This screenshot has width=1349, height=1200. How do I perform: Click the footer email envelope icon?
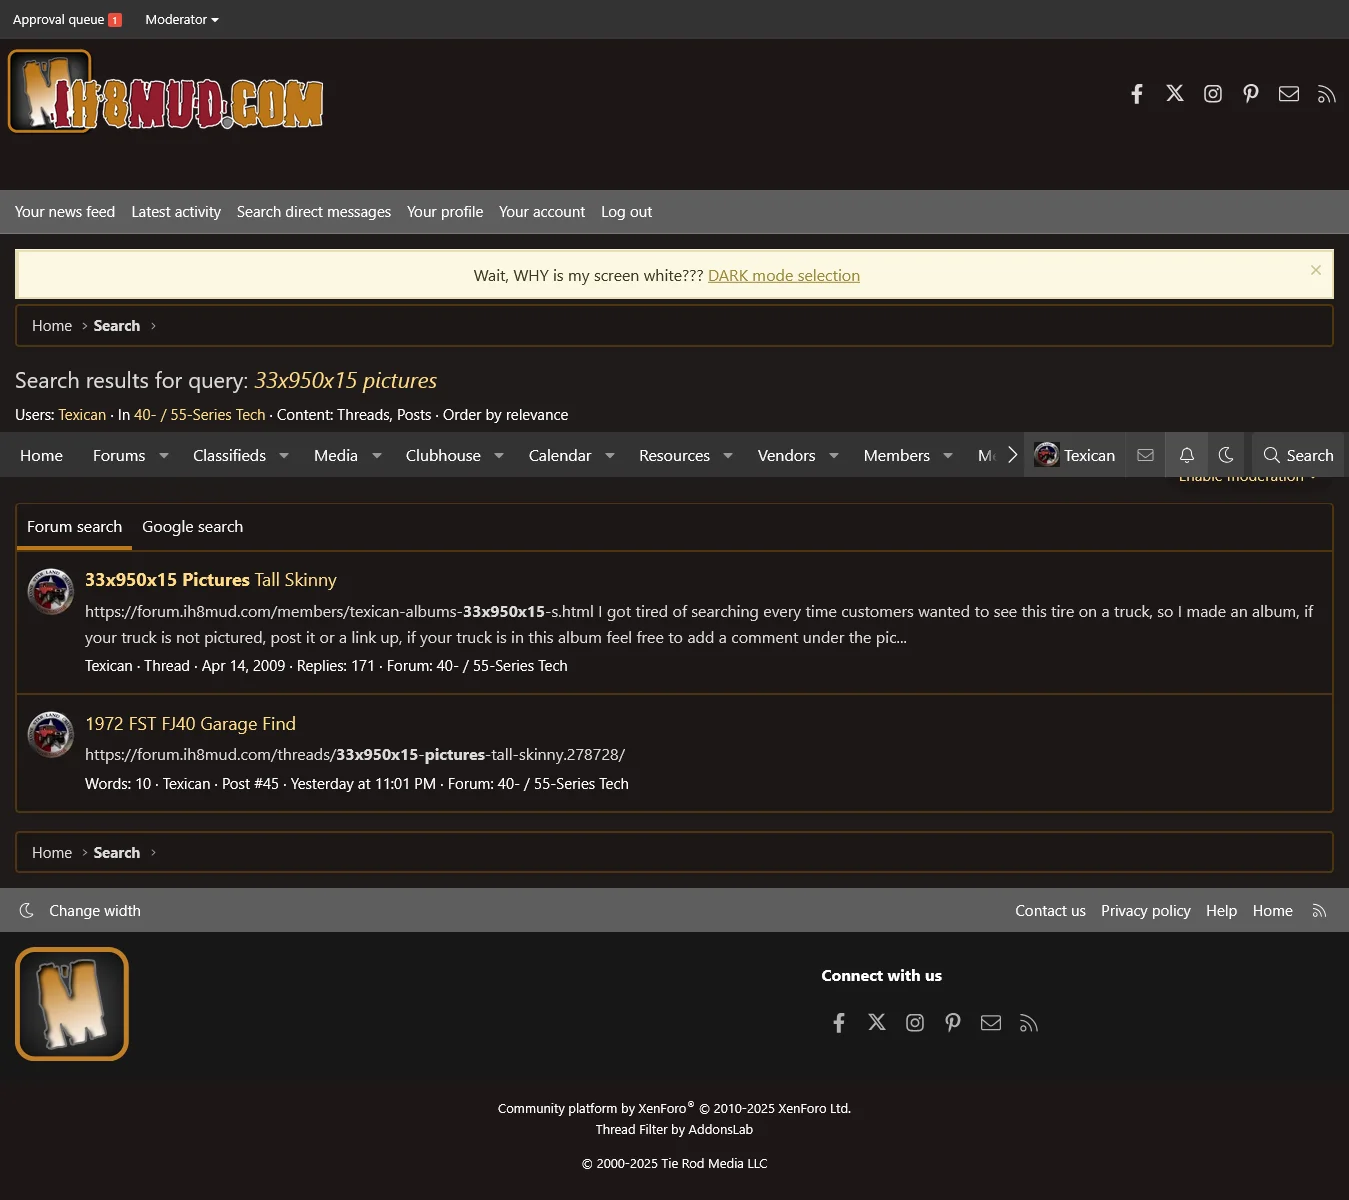pos(990,1022)
